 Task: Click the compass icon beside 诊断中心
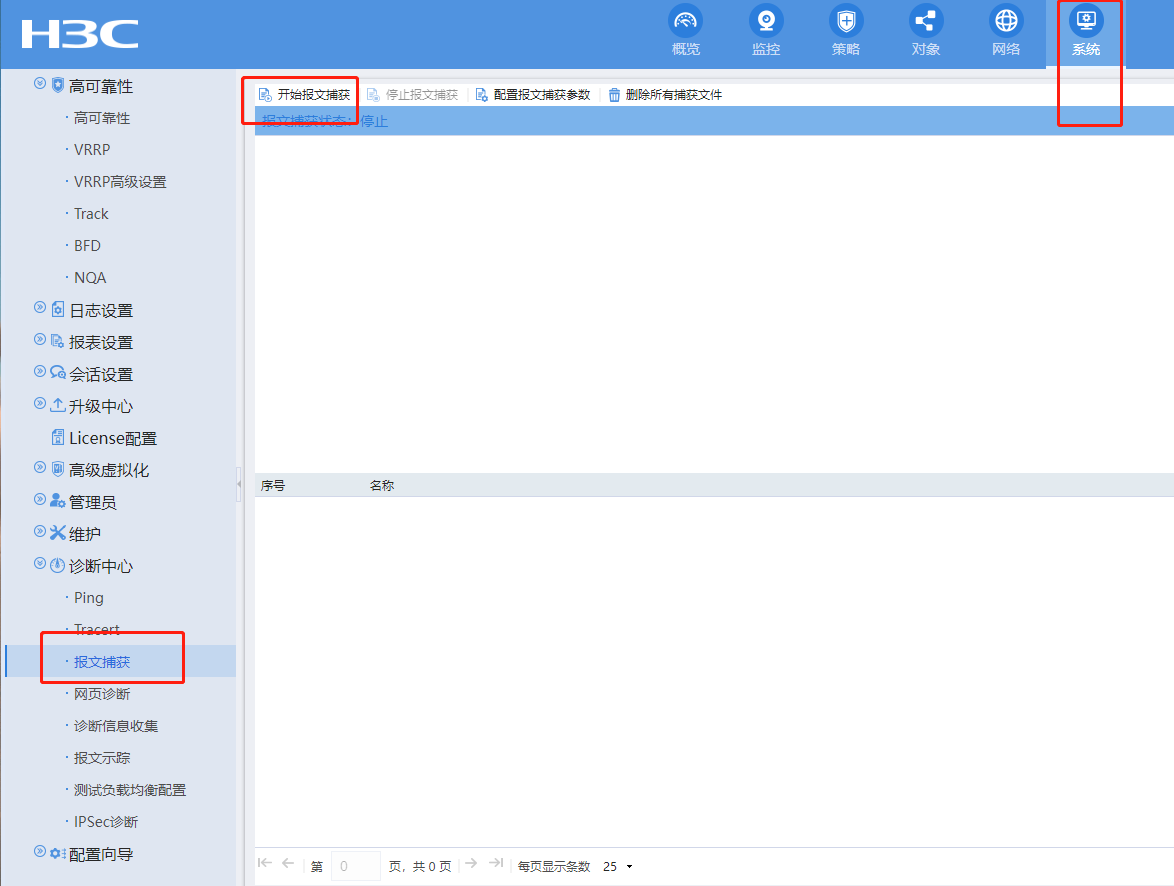pos(58,565)
